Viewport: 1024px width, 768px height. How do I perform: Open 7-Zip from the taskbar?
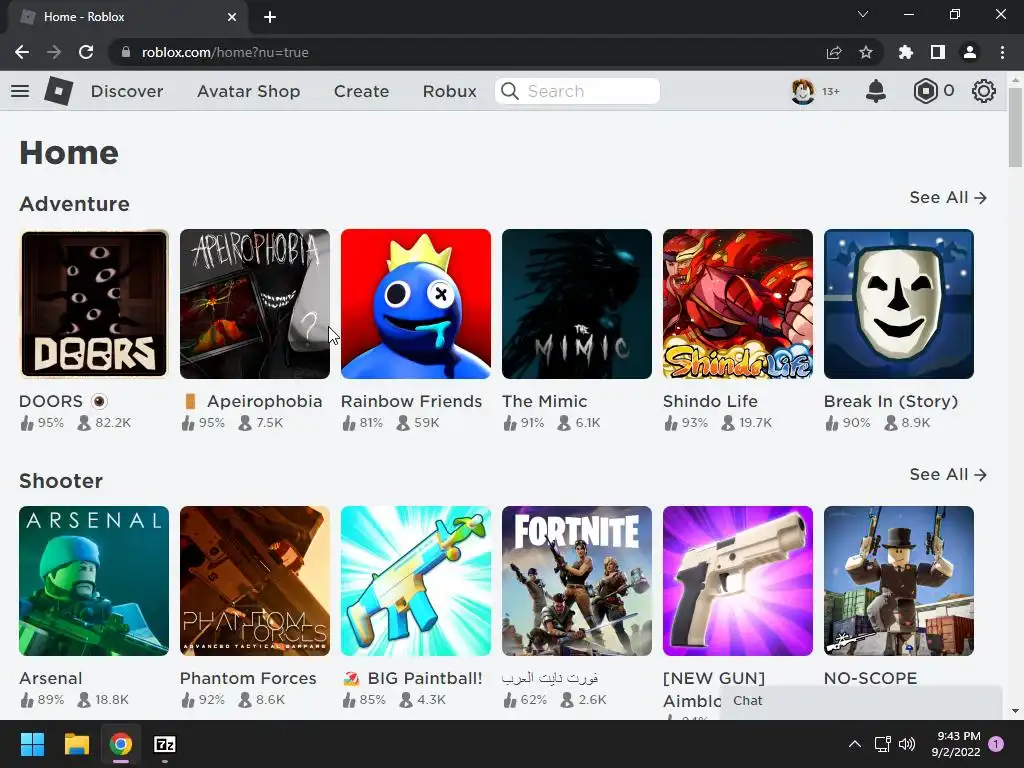pos(165,744)
